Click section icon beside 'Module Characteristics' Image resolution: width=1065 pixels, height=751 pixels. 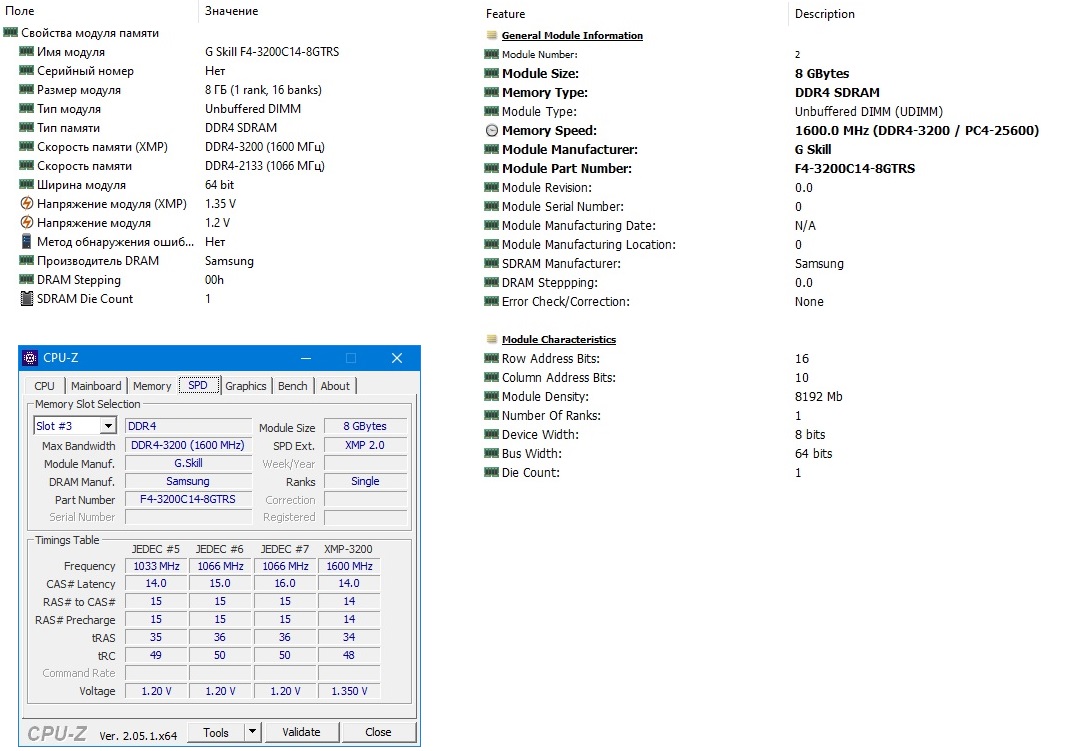pyautogui.click(x=492, y=340)
